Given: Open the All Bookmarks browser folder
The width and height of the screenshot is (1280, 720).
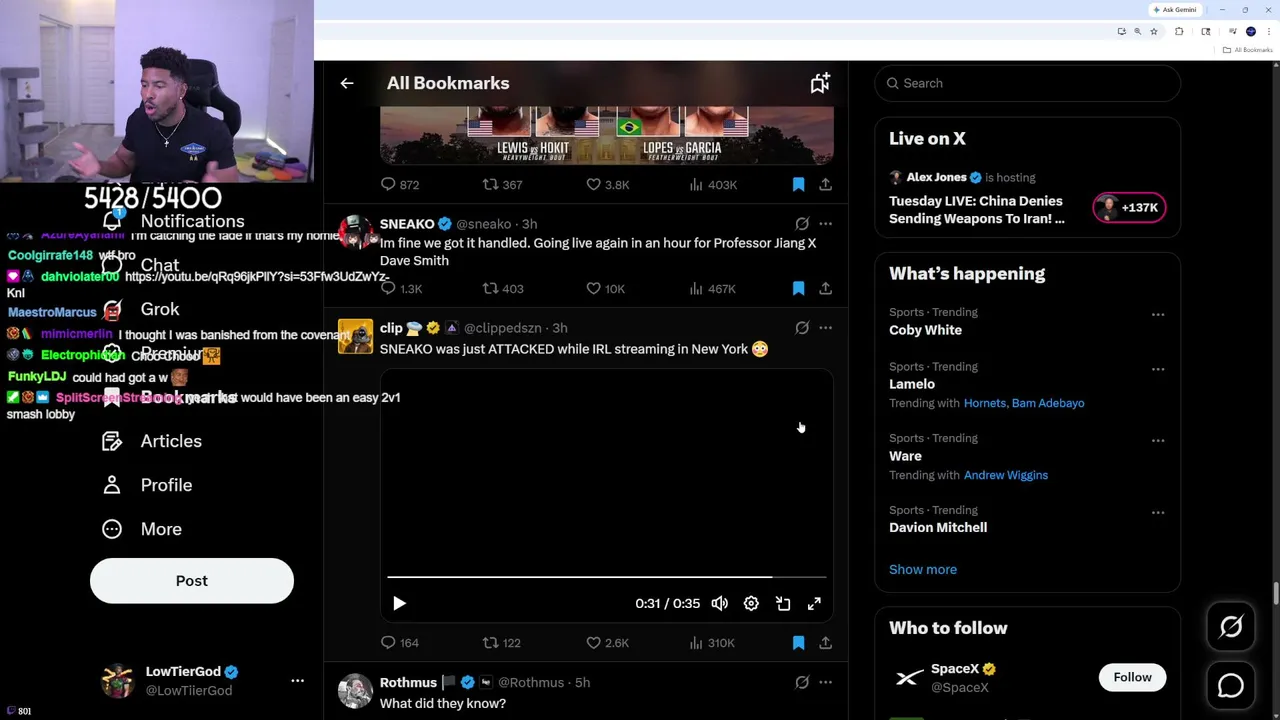Looking at the screenshot, I should pyautogui.click(x=1248, y=50).
